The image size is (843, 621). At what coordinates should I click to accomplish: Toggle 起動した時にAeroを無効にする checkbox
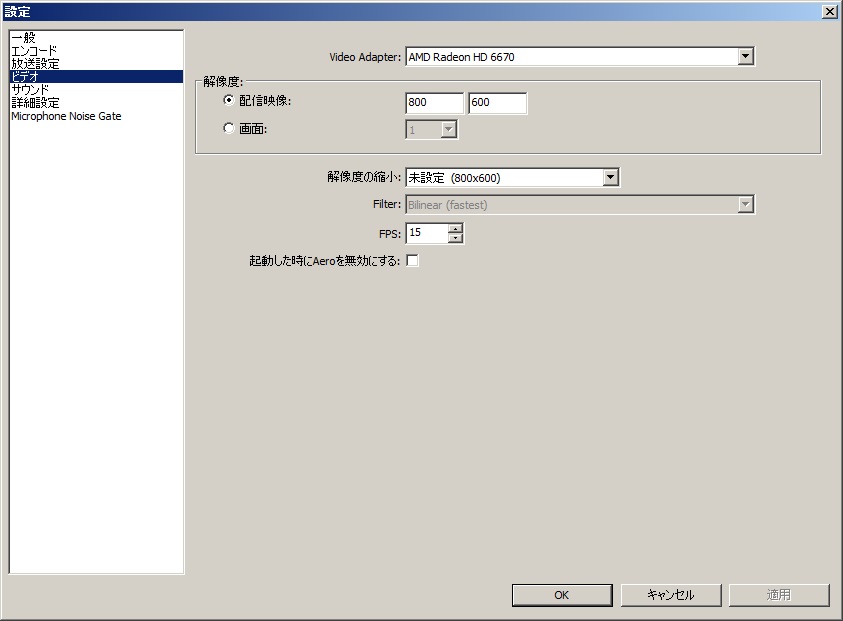click(412, 261)
